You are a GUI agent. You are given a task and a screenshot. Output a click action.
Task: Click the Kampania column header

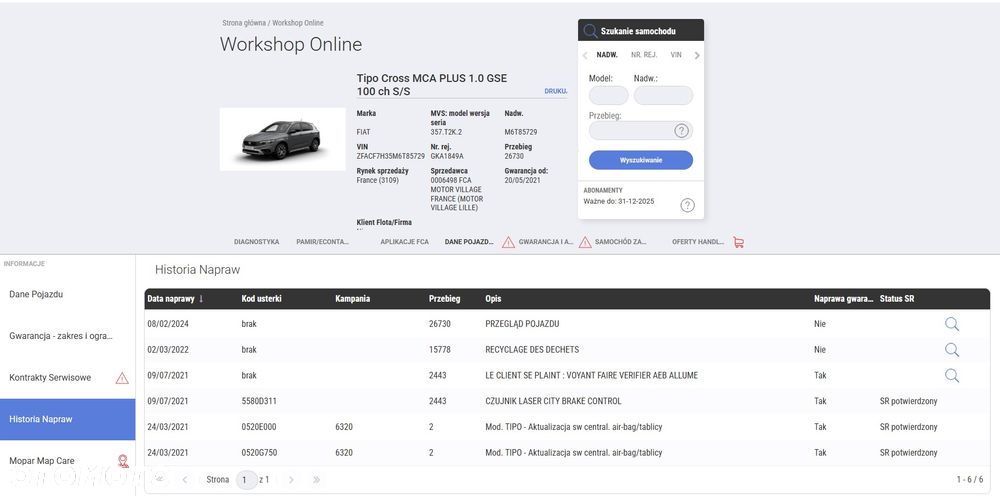[353, 298]
